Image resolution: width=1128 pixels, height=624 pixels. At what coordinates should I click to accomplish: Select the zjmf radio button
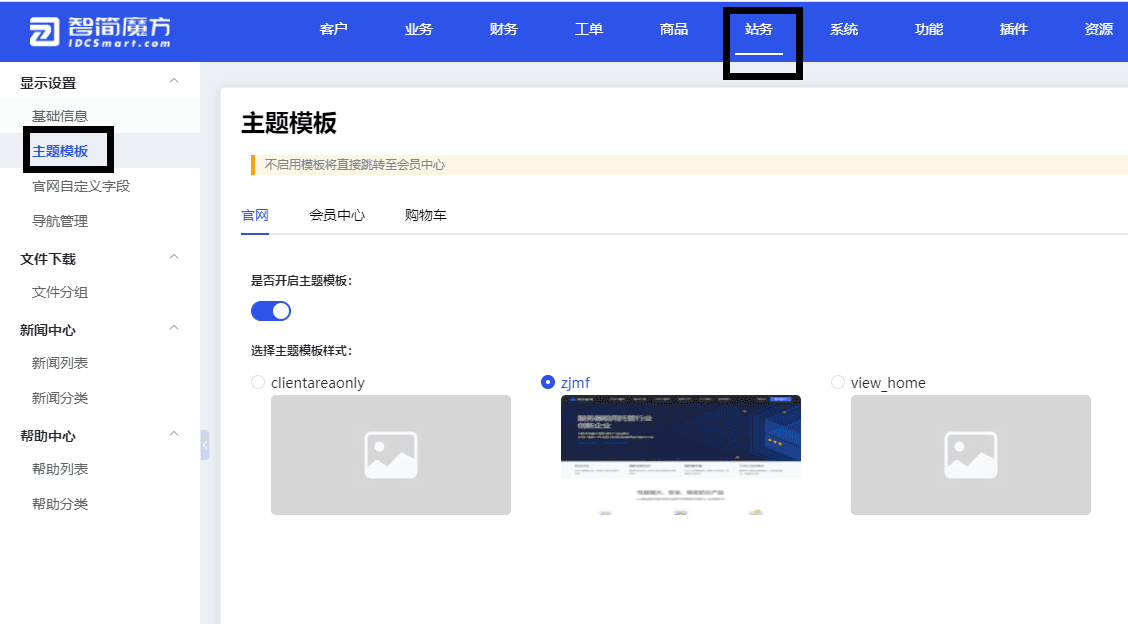coord(547,382)
